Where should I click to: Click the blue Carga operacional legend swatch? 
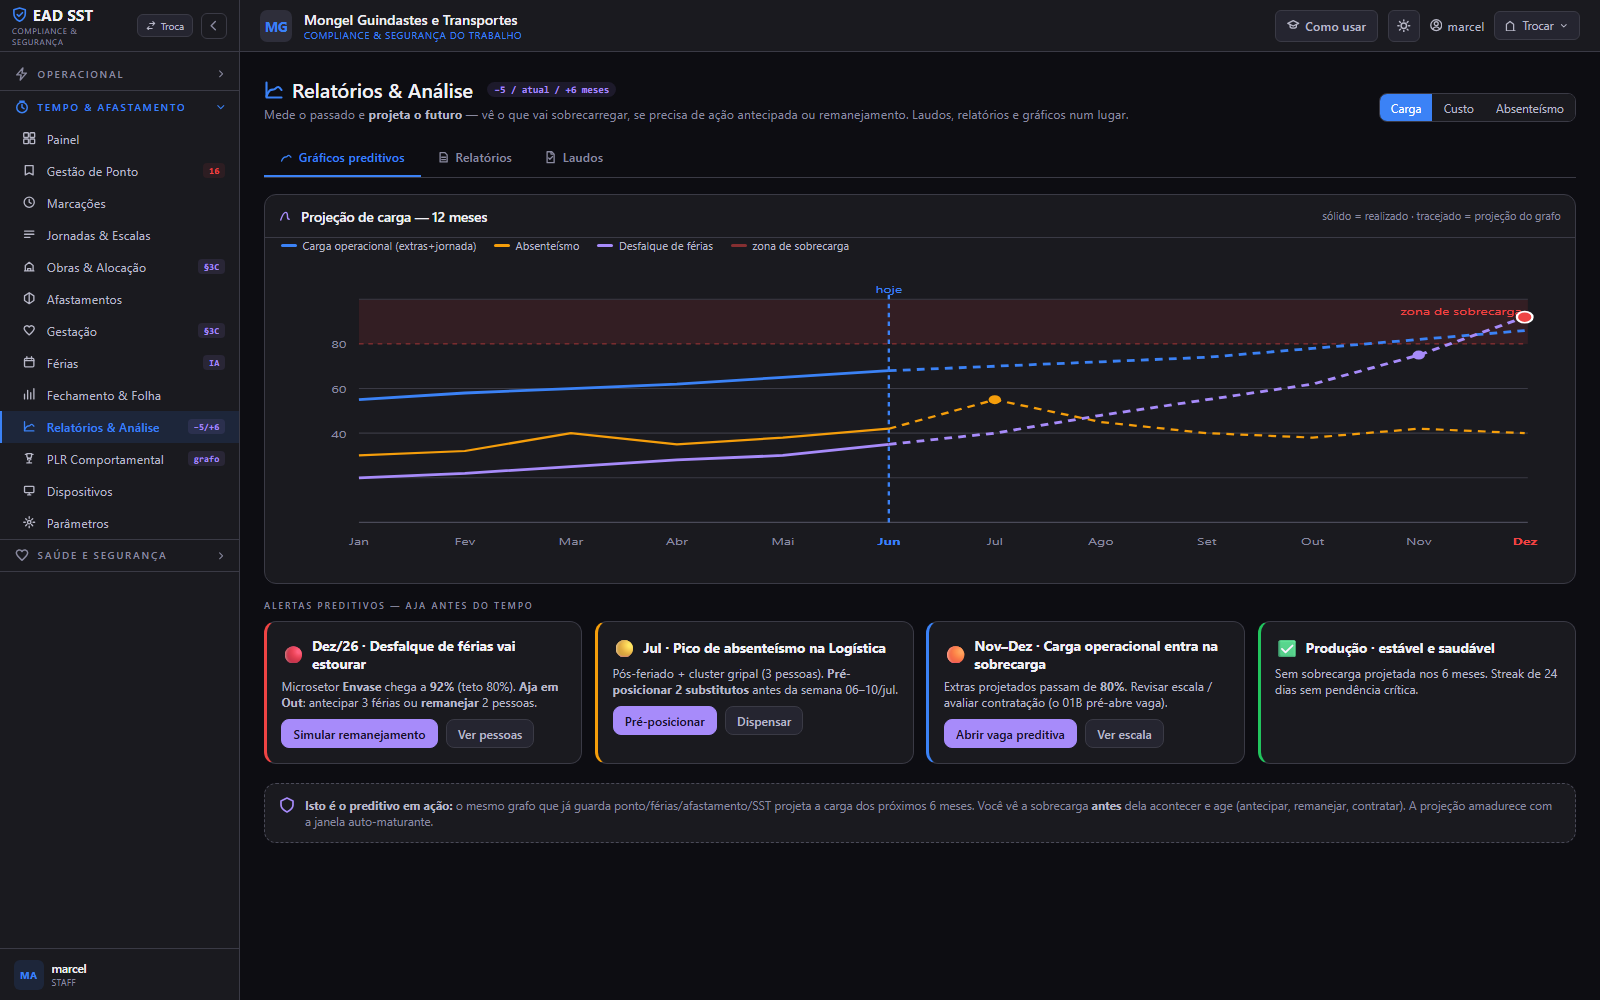(x=289, y=246)
